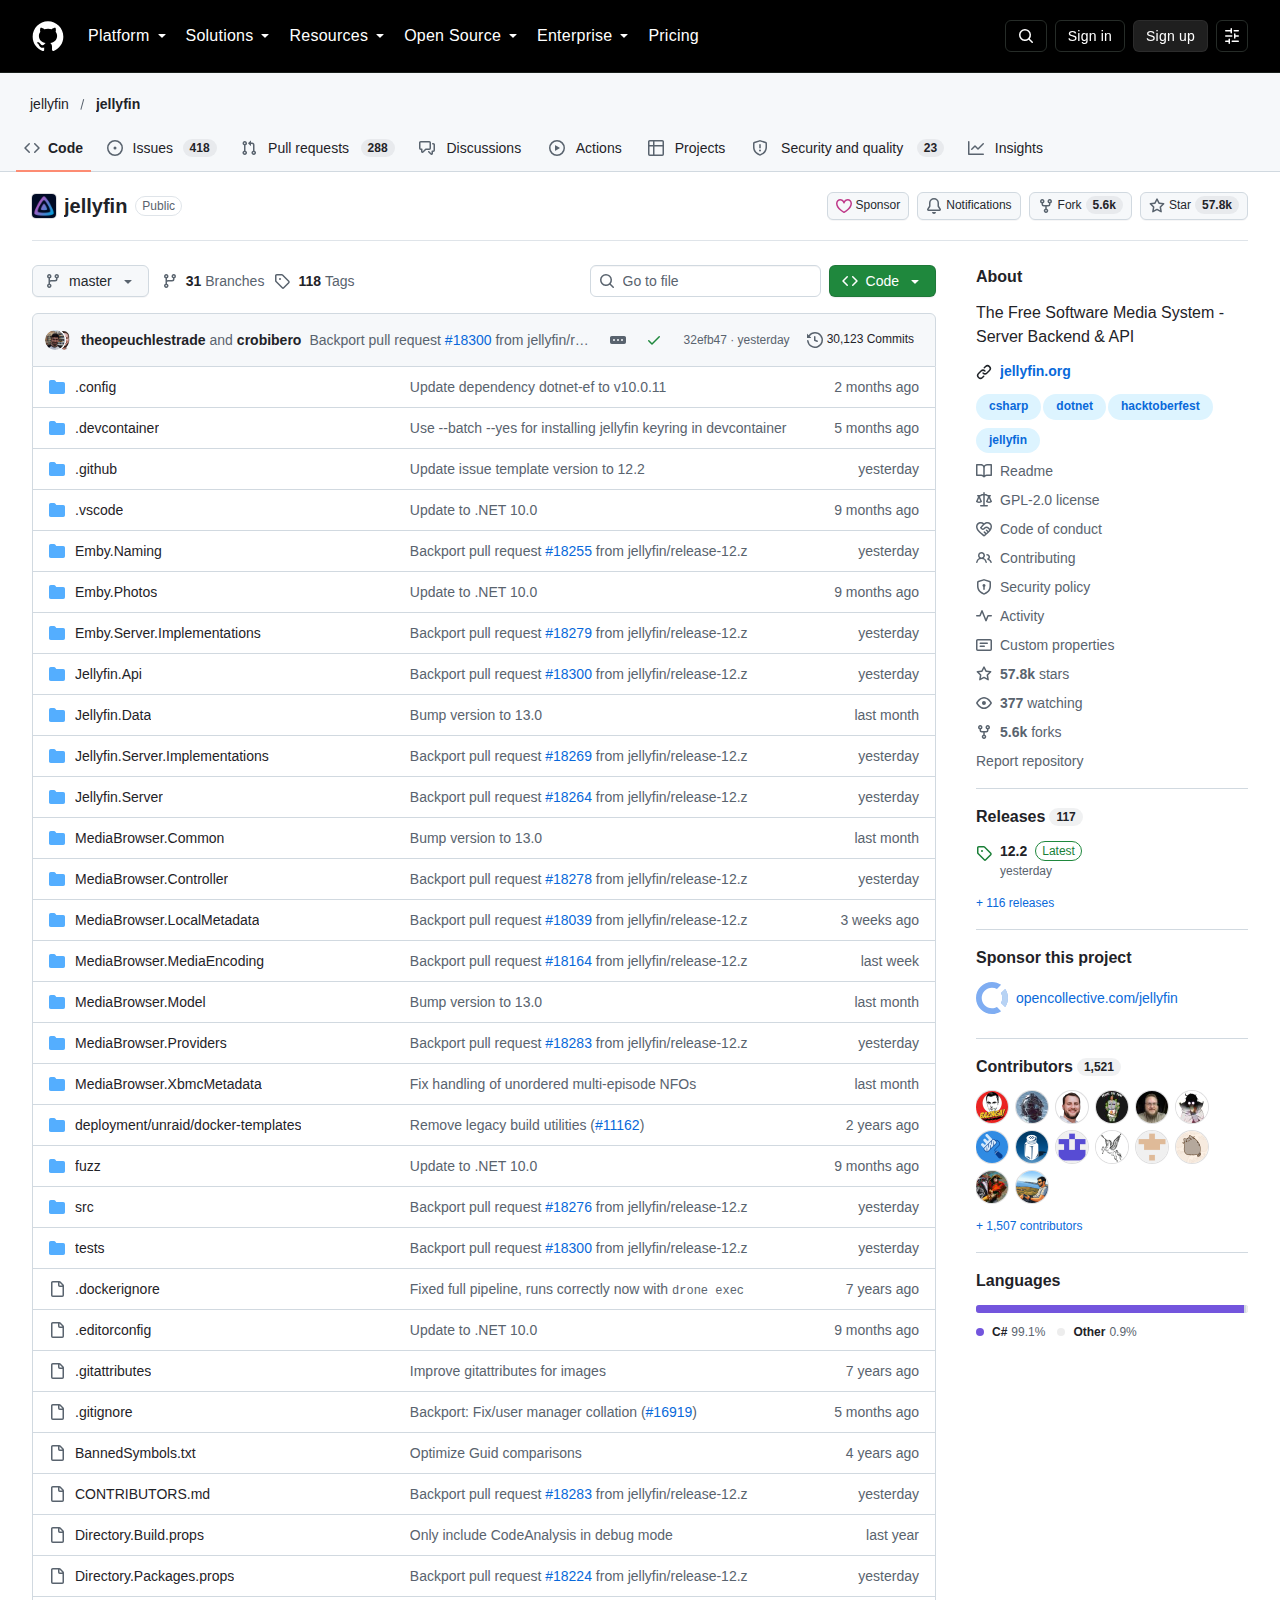This screenshot has width=1280, height=1600.
Task: Expand the Solutions menu
Action: click(x=227, y=36)
